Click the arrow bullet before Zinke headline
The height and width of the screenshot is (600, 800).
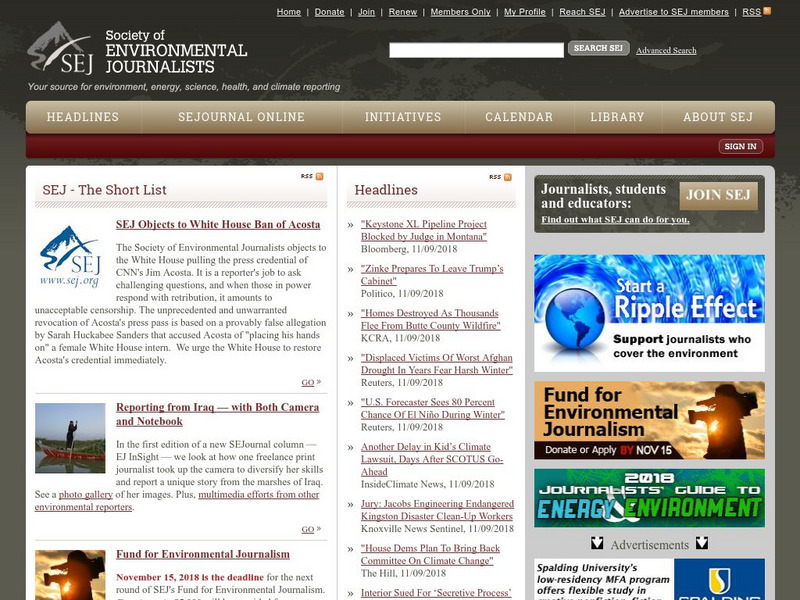click(x=351, y=269)
